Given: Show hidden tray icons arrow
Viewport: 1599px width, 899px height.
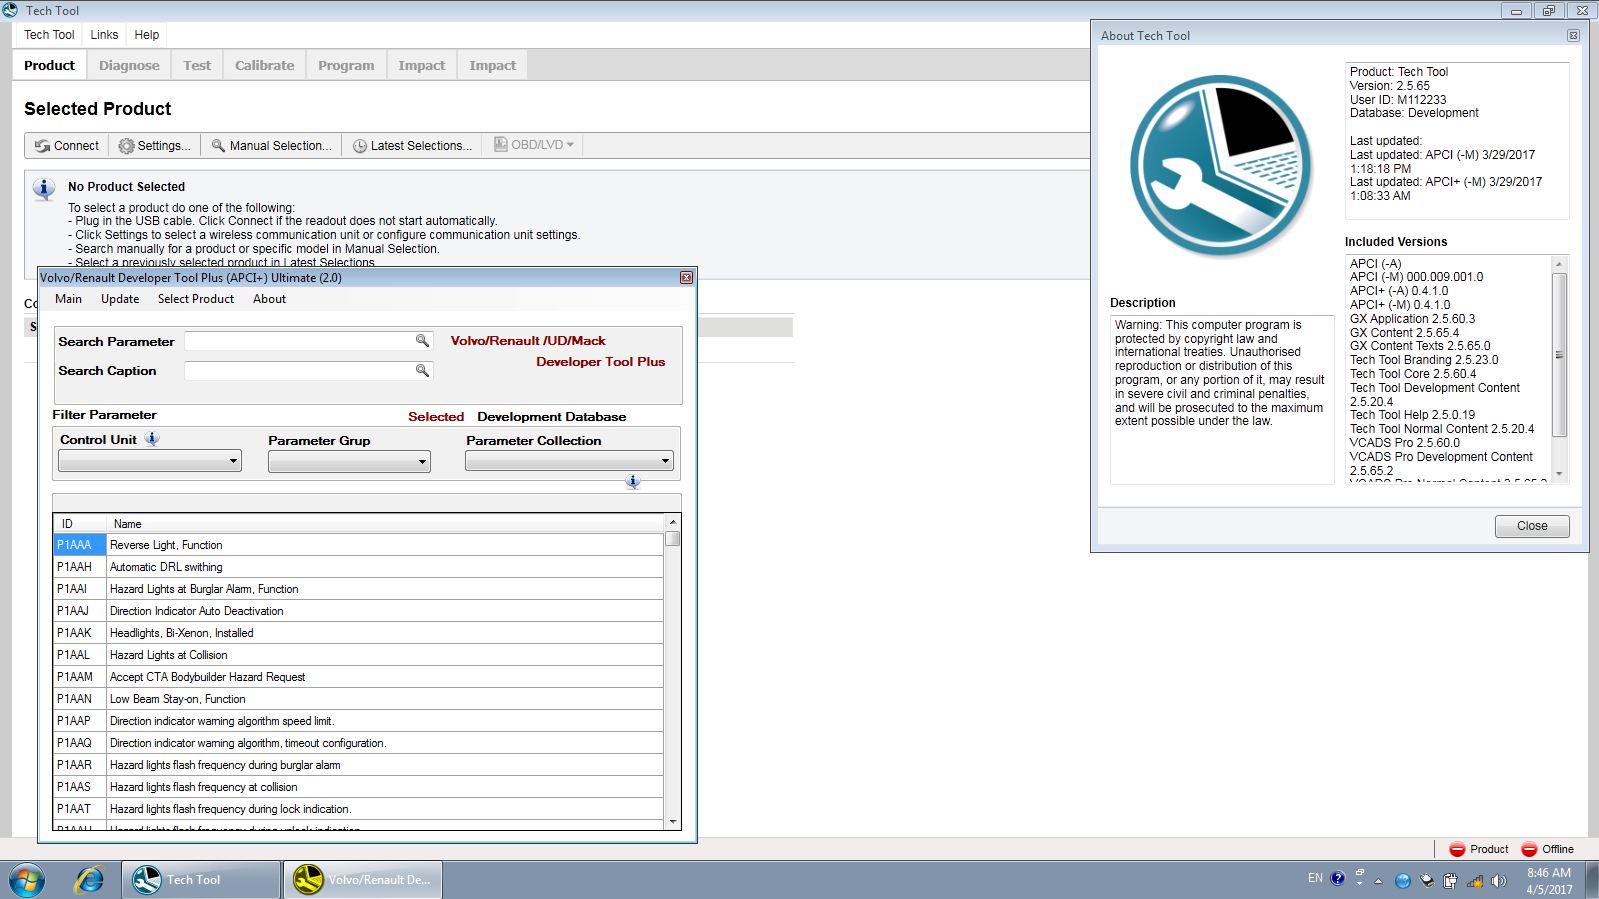Looking at the screenshot, I should point(1378,881).
